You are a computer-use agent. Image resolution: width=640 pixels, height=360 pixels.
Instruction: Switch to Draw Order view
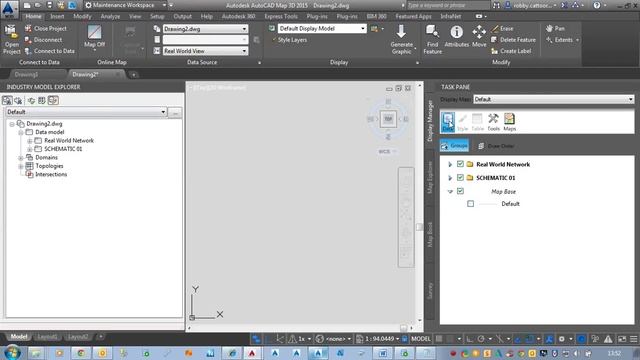496,146
